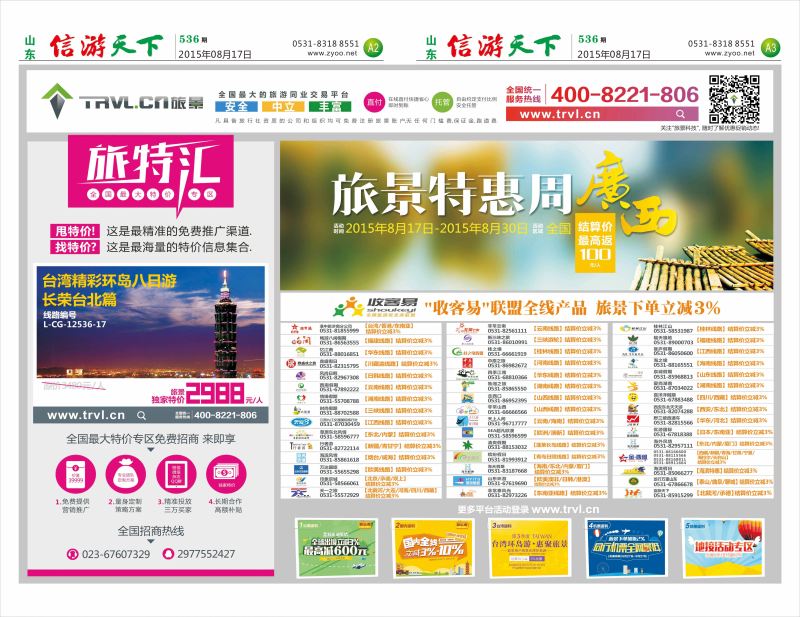
Task: Click the large red 400-8221-806 hotline number
Action: pyautogui.click(x=624, y=94)
